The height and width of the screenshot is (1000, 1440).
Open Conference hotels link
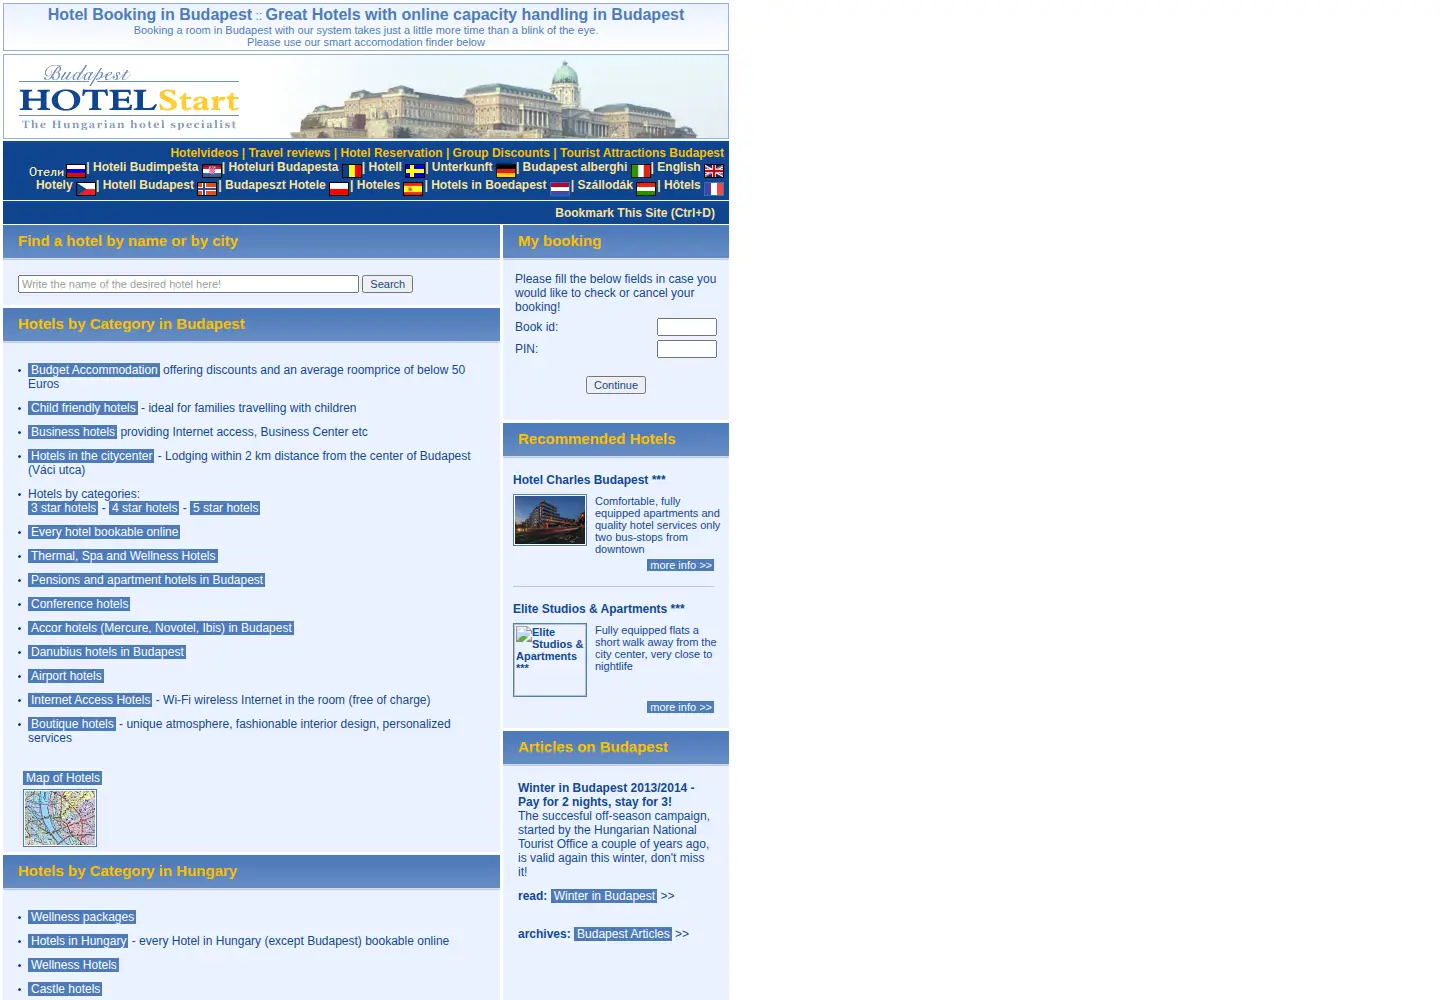tap(79, 604)
